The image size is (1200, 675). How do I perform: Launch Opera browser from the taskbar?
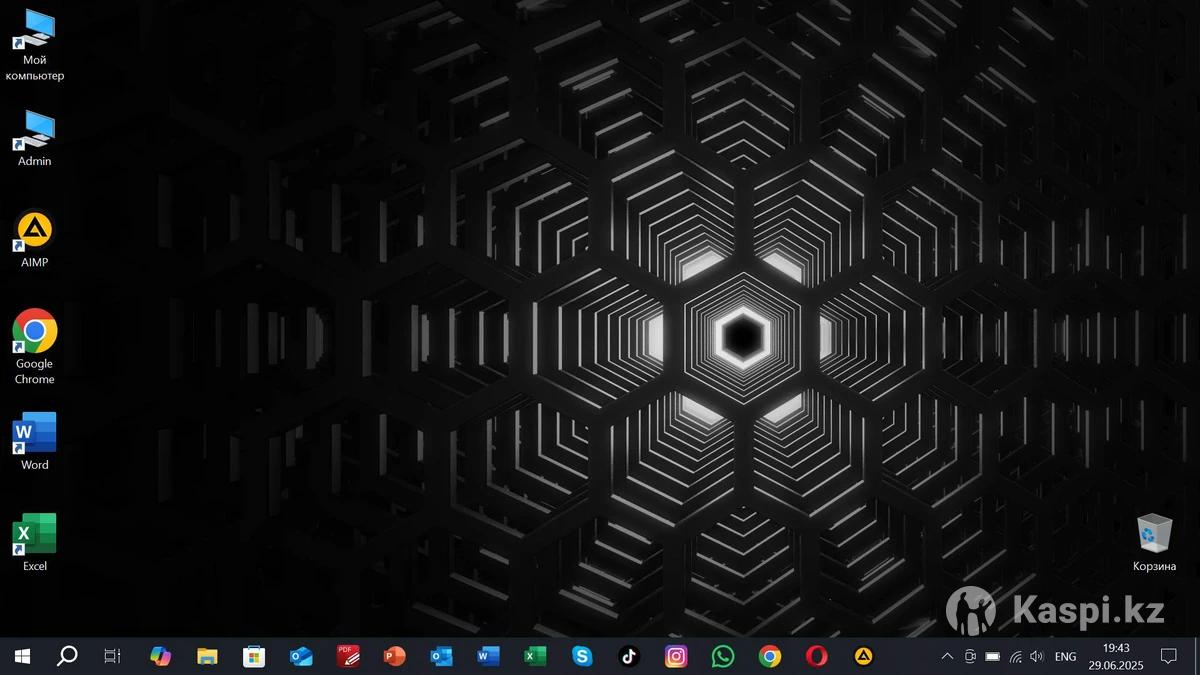point(817,656)
